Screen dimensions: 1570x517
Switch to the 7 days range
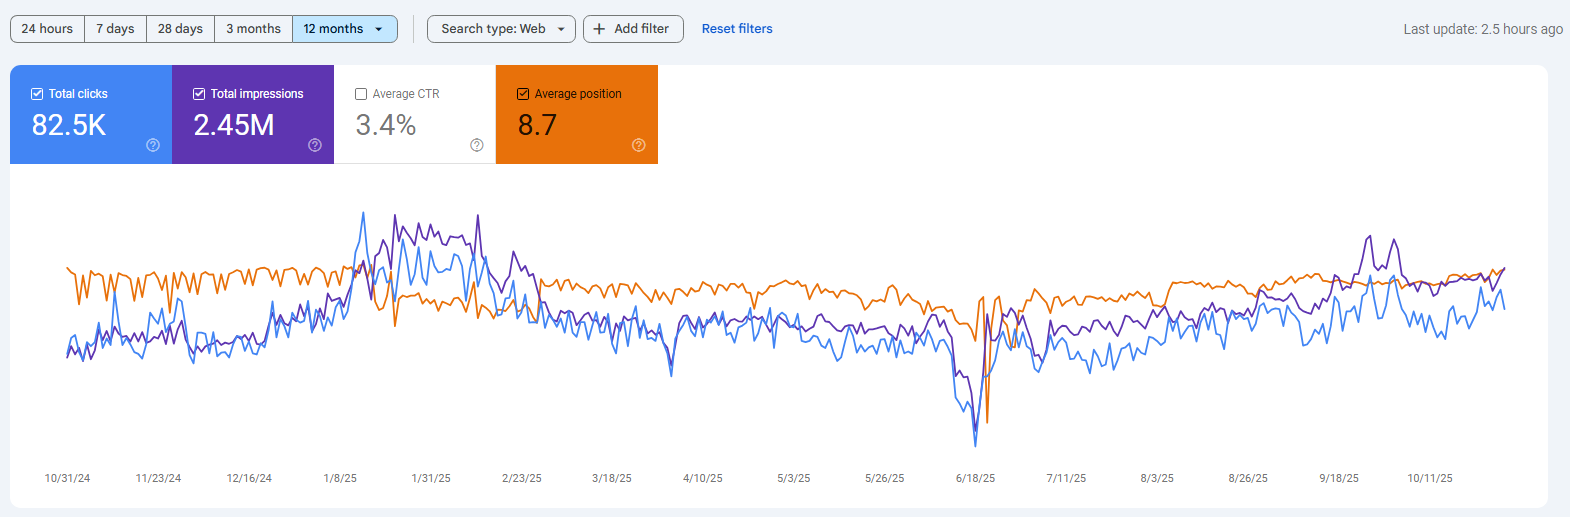pyautogui.click(x=115, y=29)
